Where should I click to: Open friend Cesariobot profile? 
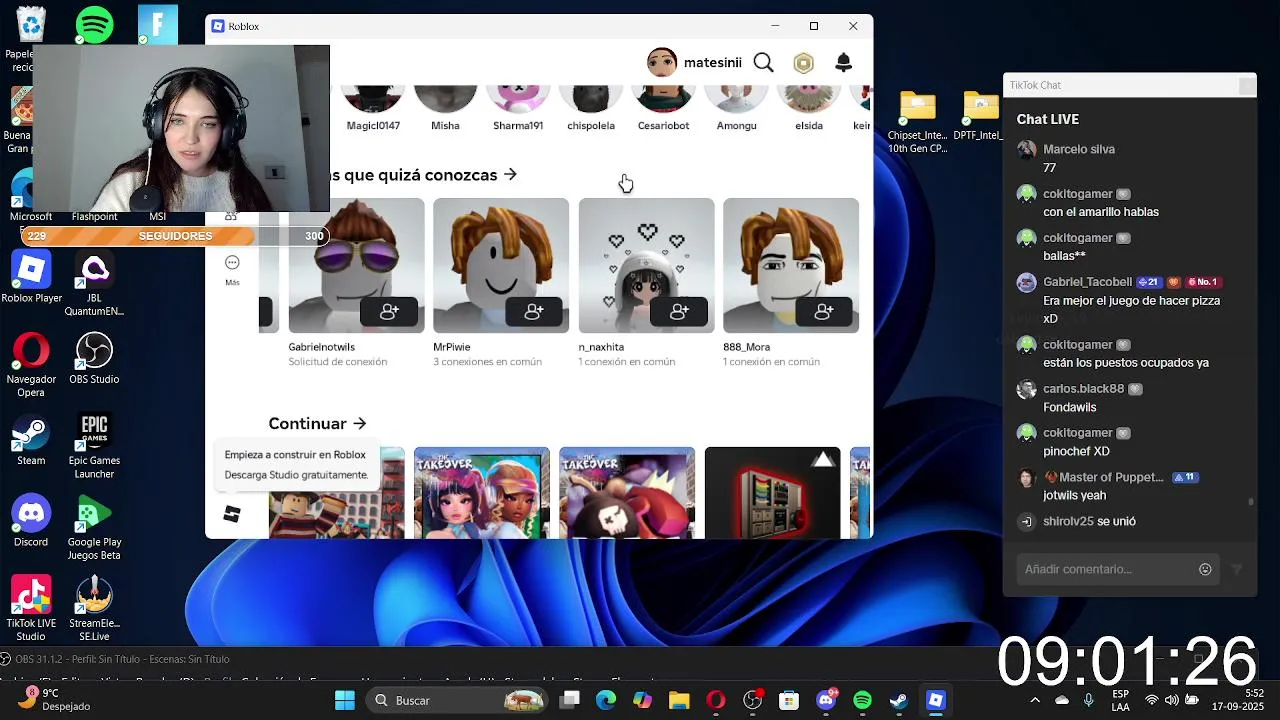pyautogui.click(x=663, y=109)
